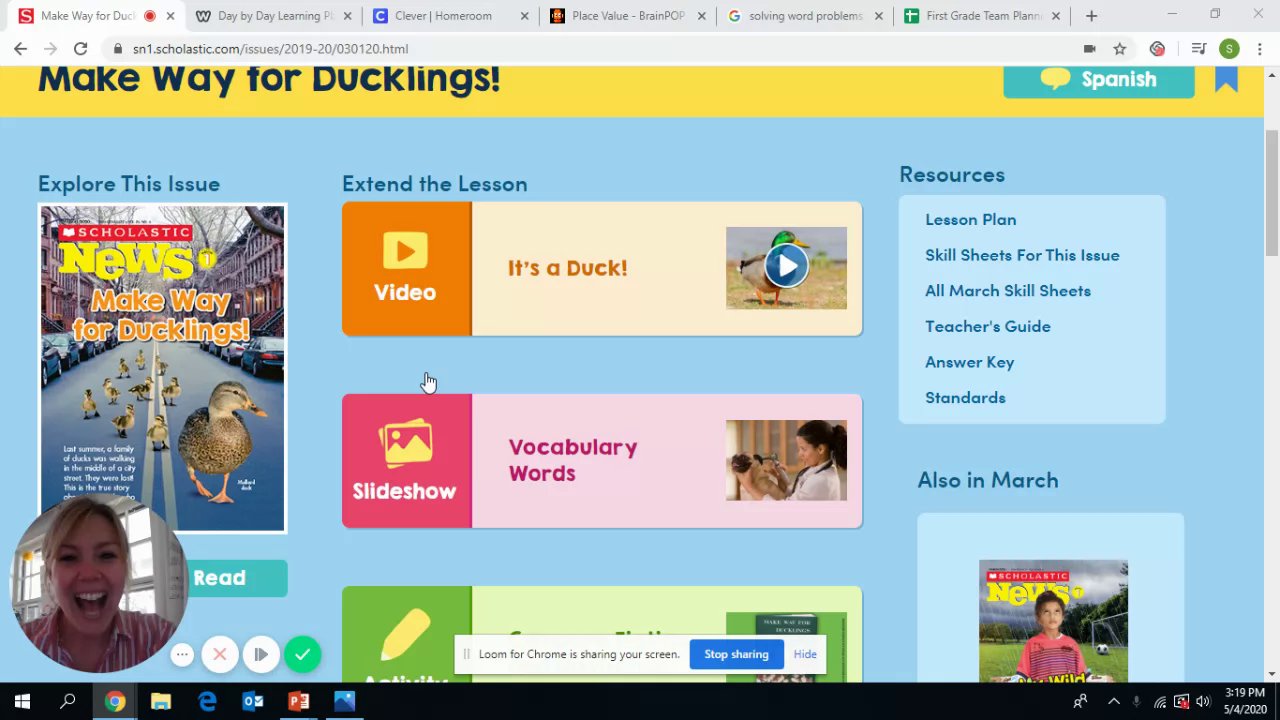Click the camera icon in the address bar

1090,48
